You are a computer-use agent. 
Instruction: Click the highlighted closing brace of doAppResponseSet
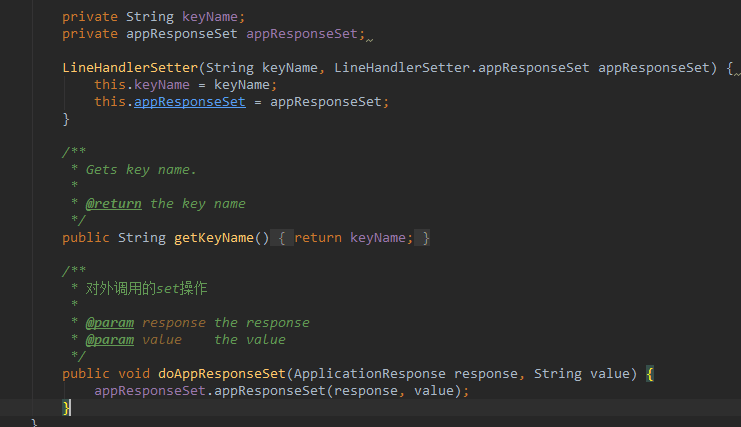click(67, 407)
